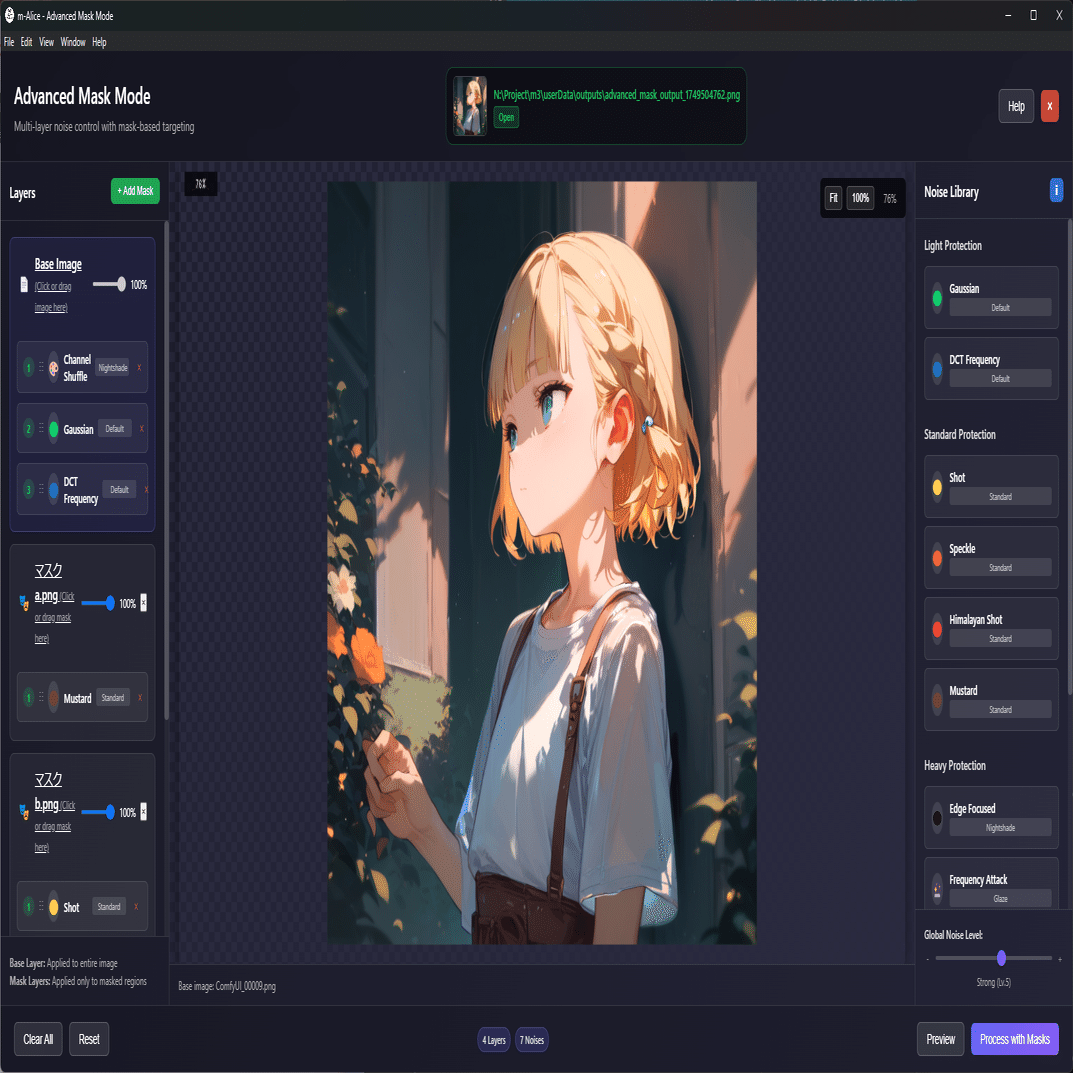
Task: Adjust the Global Noise Level slider
Action: point(993,958)
